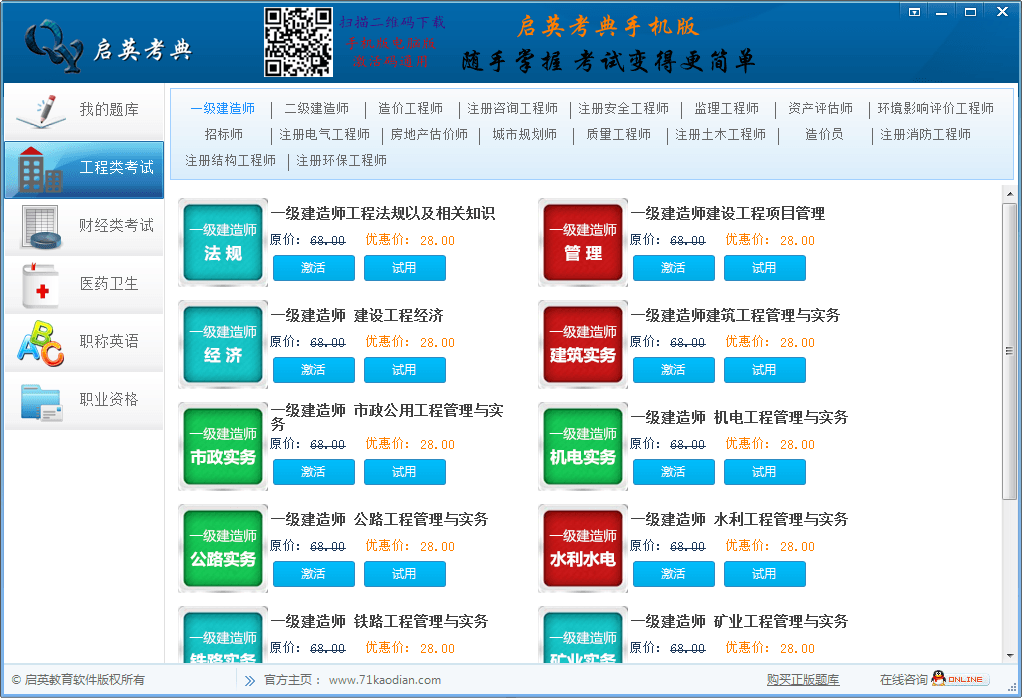Open the 造价员 tab
The height and width of the screenshot is (698, 1022).
[825, 134]
